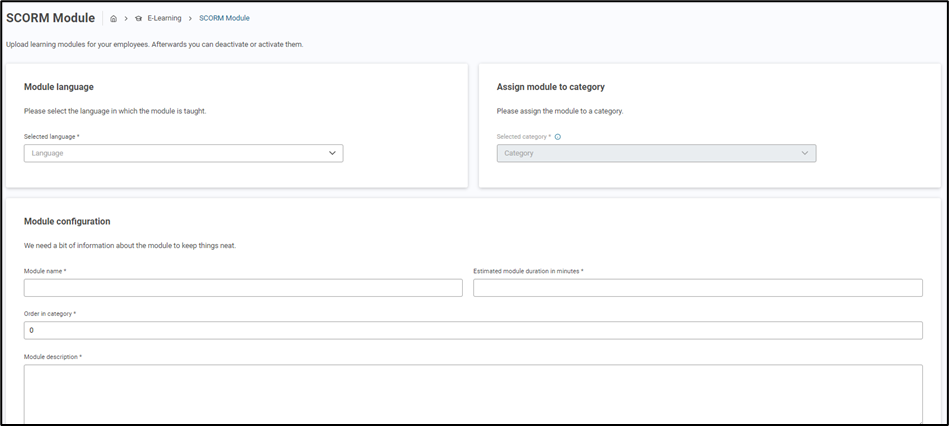Click the Module configuration section heading
The width and height of the screenshot is (949, 426).
pos(67,221)
